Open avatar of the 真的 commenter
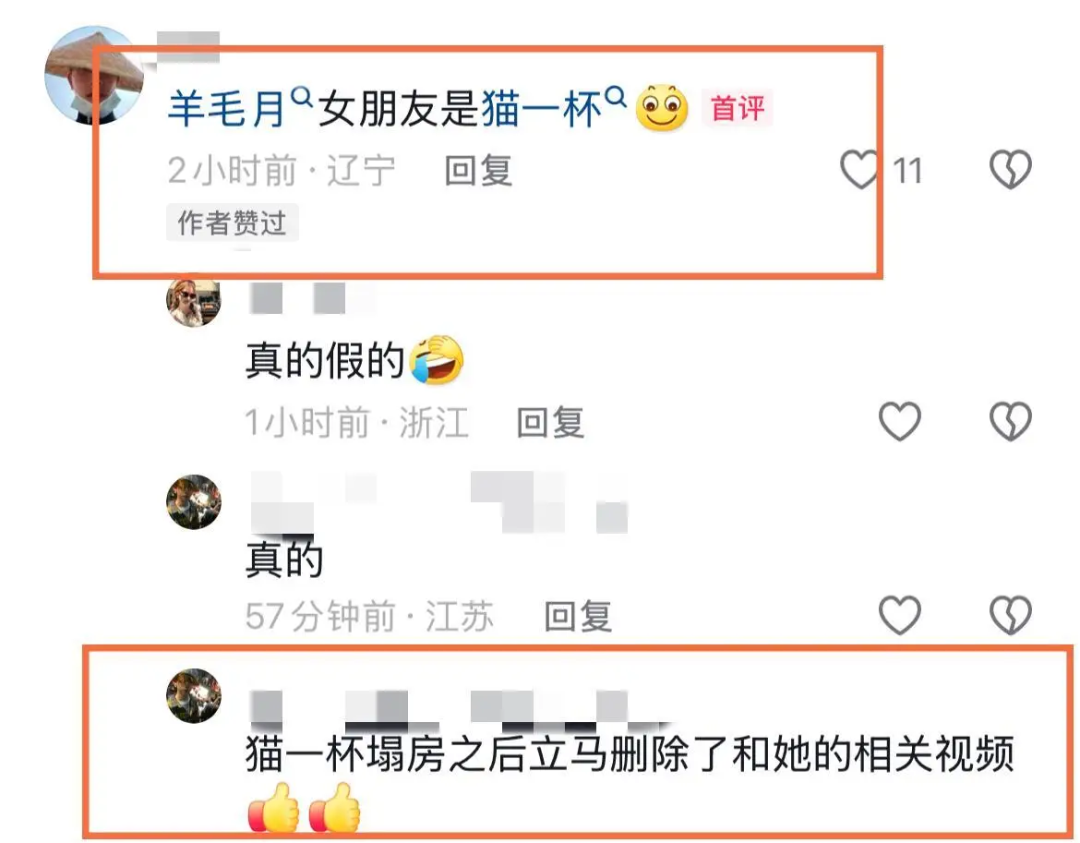This screenshot has width=1080, height=843. click(194, 502)
